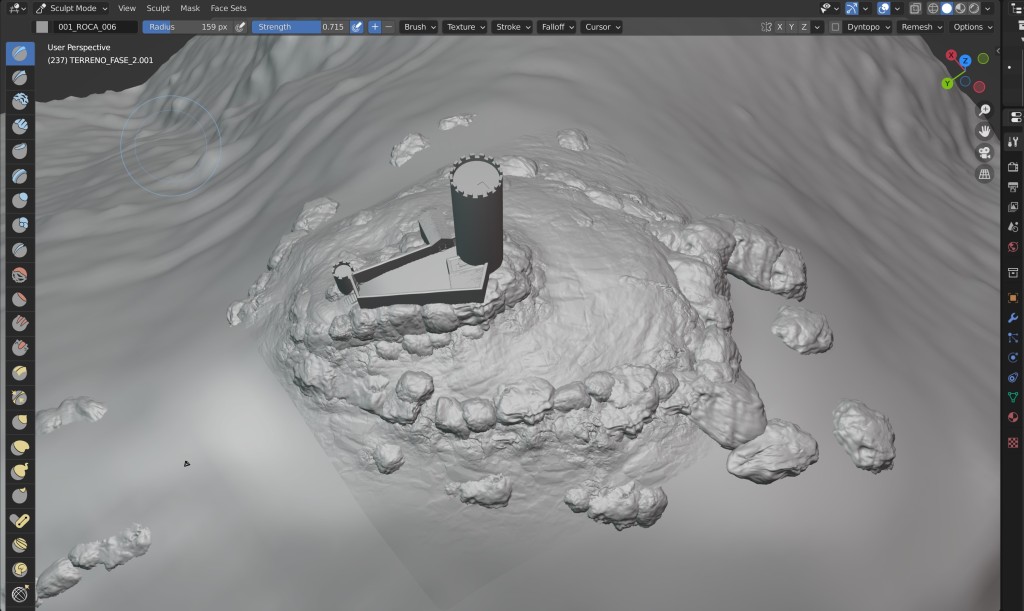
Task: Open the Modifiers wrench properties tab
Action: (x=1013, y=318)
